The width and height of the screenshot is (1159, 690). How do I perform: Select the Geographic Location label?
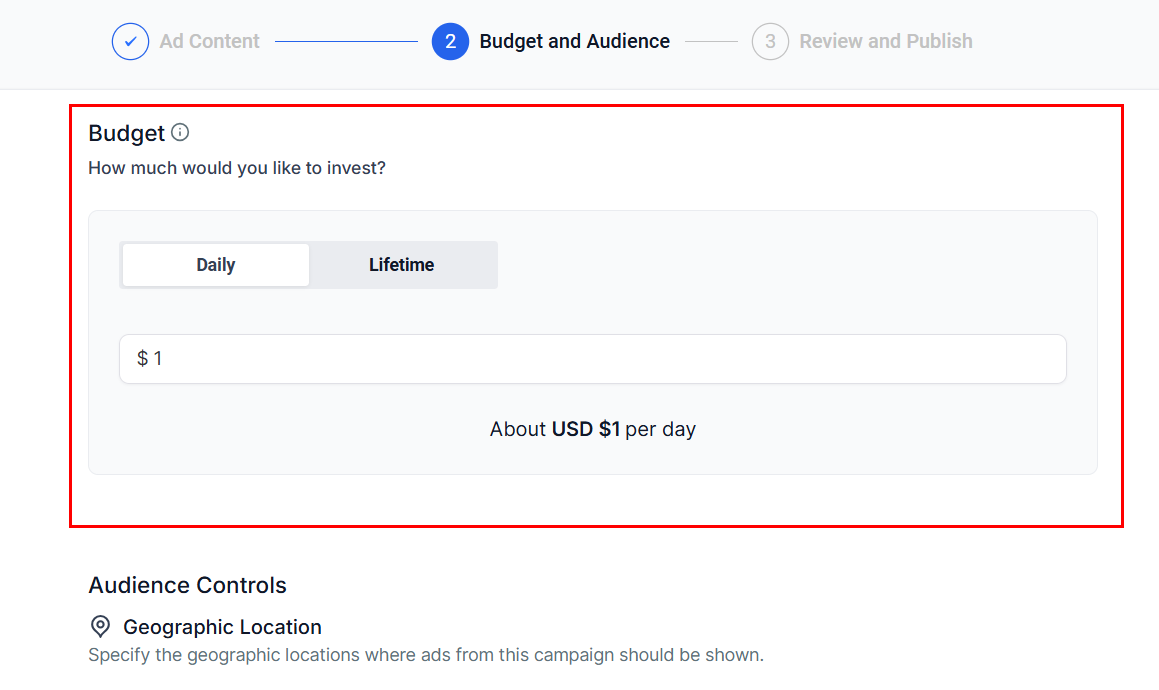222,627
